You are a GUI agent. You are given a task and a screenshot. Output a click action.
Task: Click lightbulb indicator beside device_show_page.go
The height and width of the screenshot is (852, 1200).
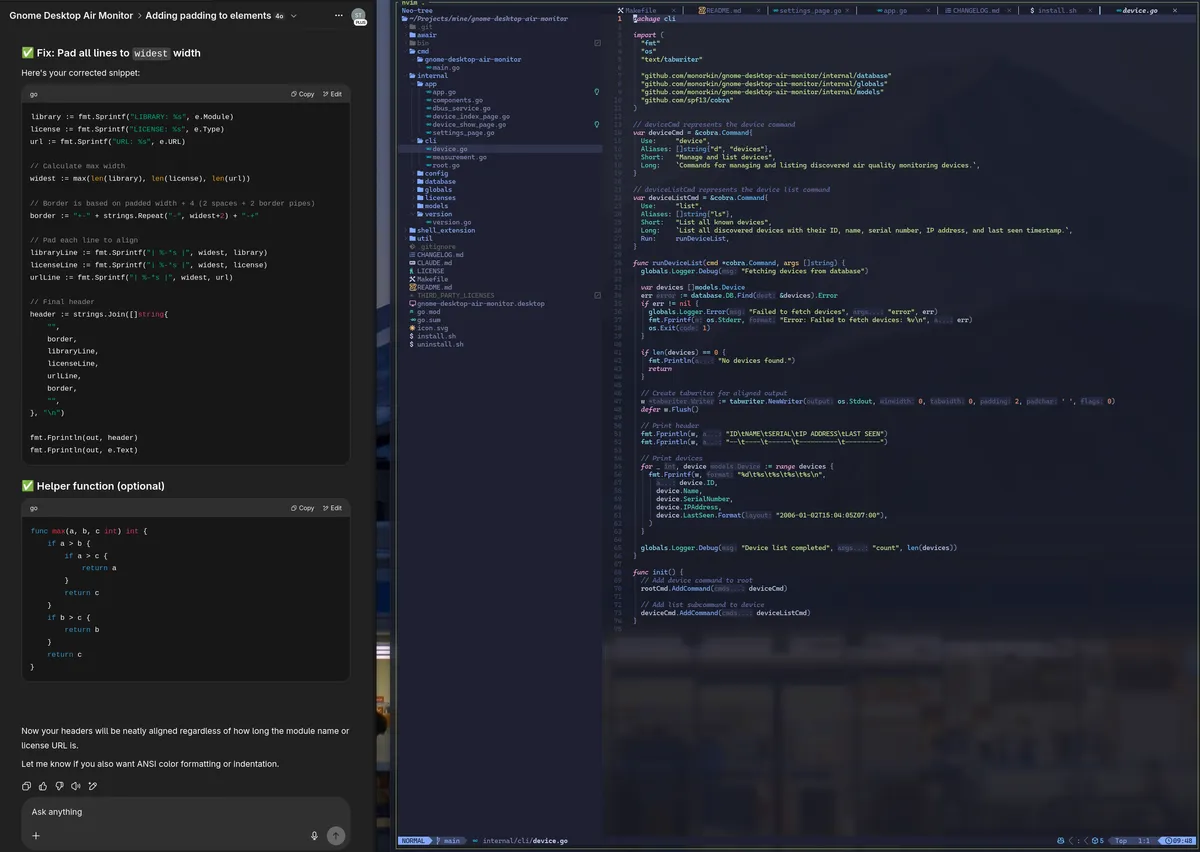tap(597, 124)
